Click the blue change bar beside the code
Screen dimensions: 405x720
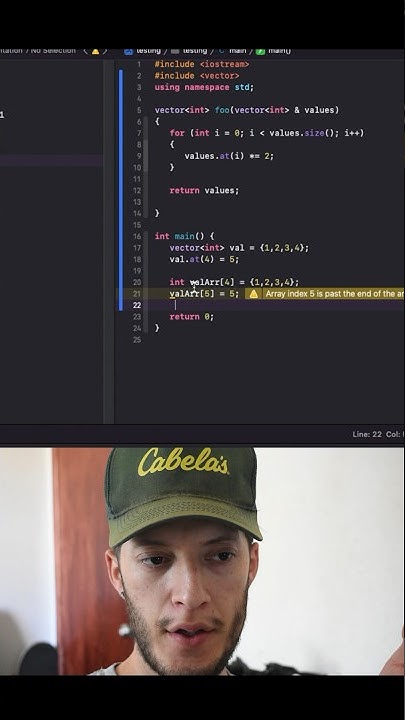(121, 190)
